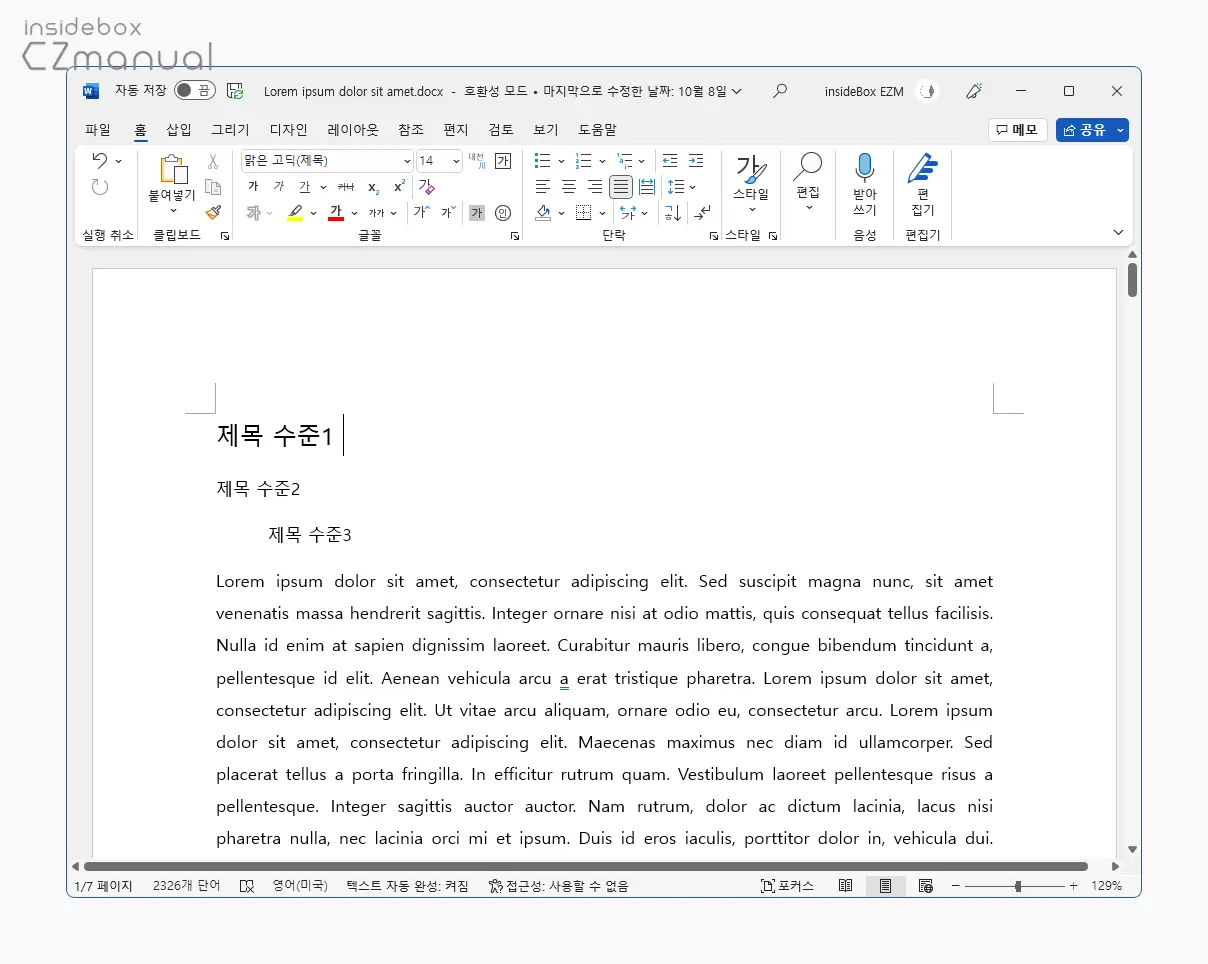Screen dimensions: 1208x964
Task: Click the superscript x² icon
Action: click(x=399, y=186)
